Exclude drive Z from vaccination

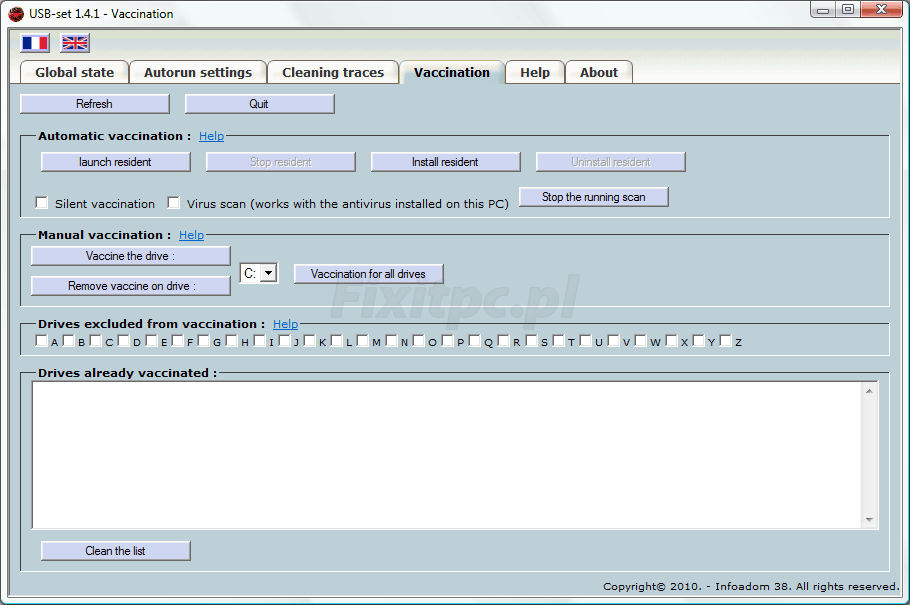[x=725, y=341]
